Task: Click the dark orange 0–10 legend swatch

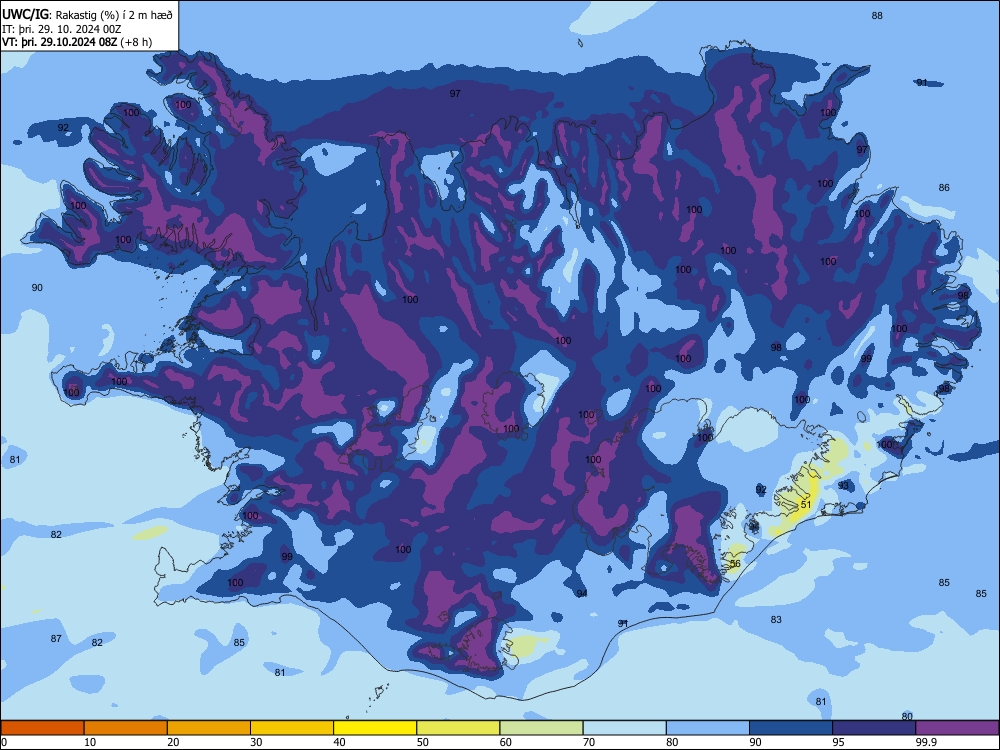Action: pos(42,728)
